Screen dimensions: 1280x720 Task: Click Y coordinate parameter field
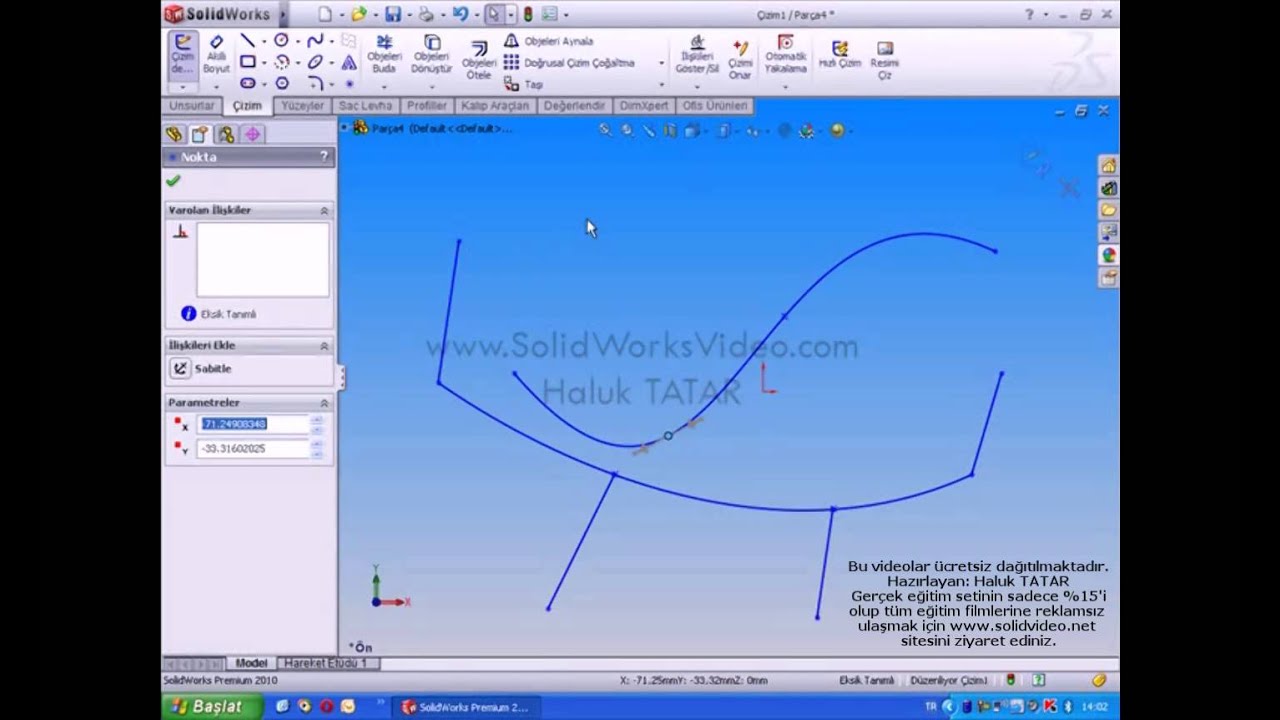(253, 449)
